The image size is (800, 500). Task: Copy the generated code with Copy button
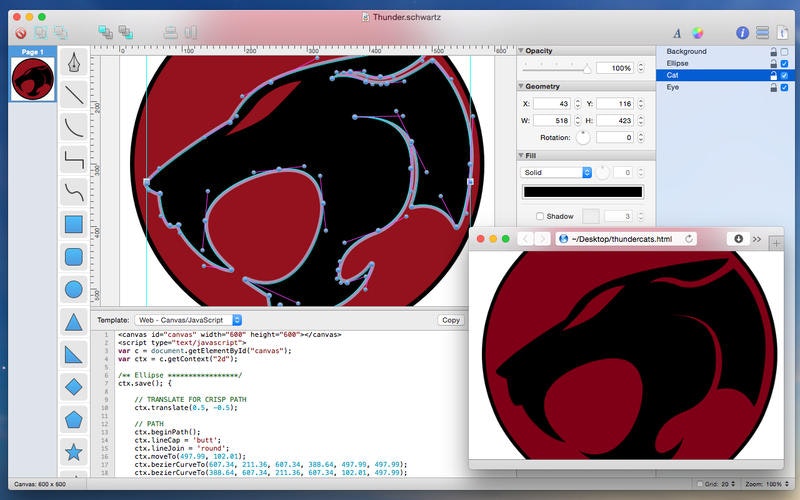[451, 320]
